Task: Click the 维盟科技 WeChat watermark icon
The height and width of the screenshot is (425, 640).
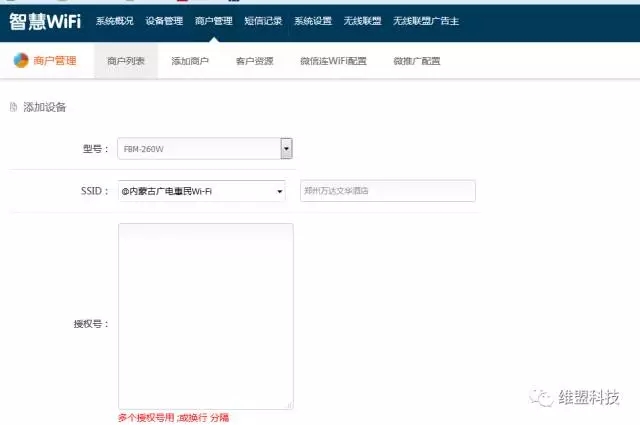Action: point(543,397)
